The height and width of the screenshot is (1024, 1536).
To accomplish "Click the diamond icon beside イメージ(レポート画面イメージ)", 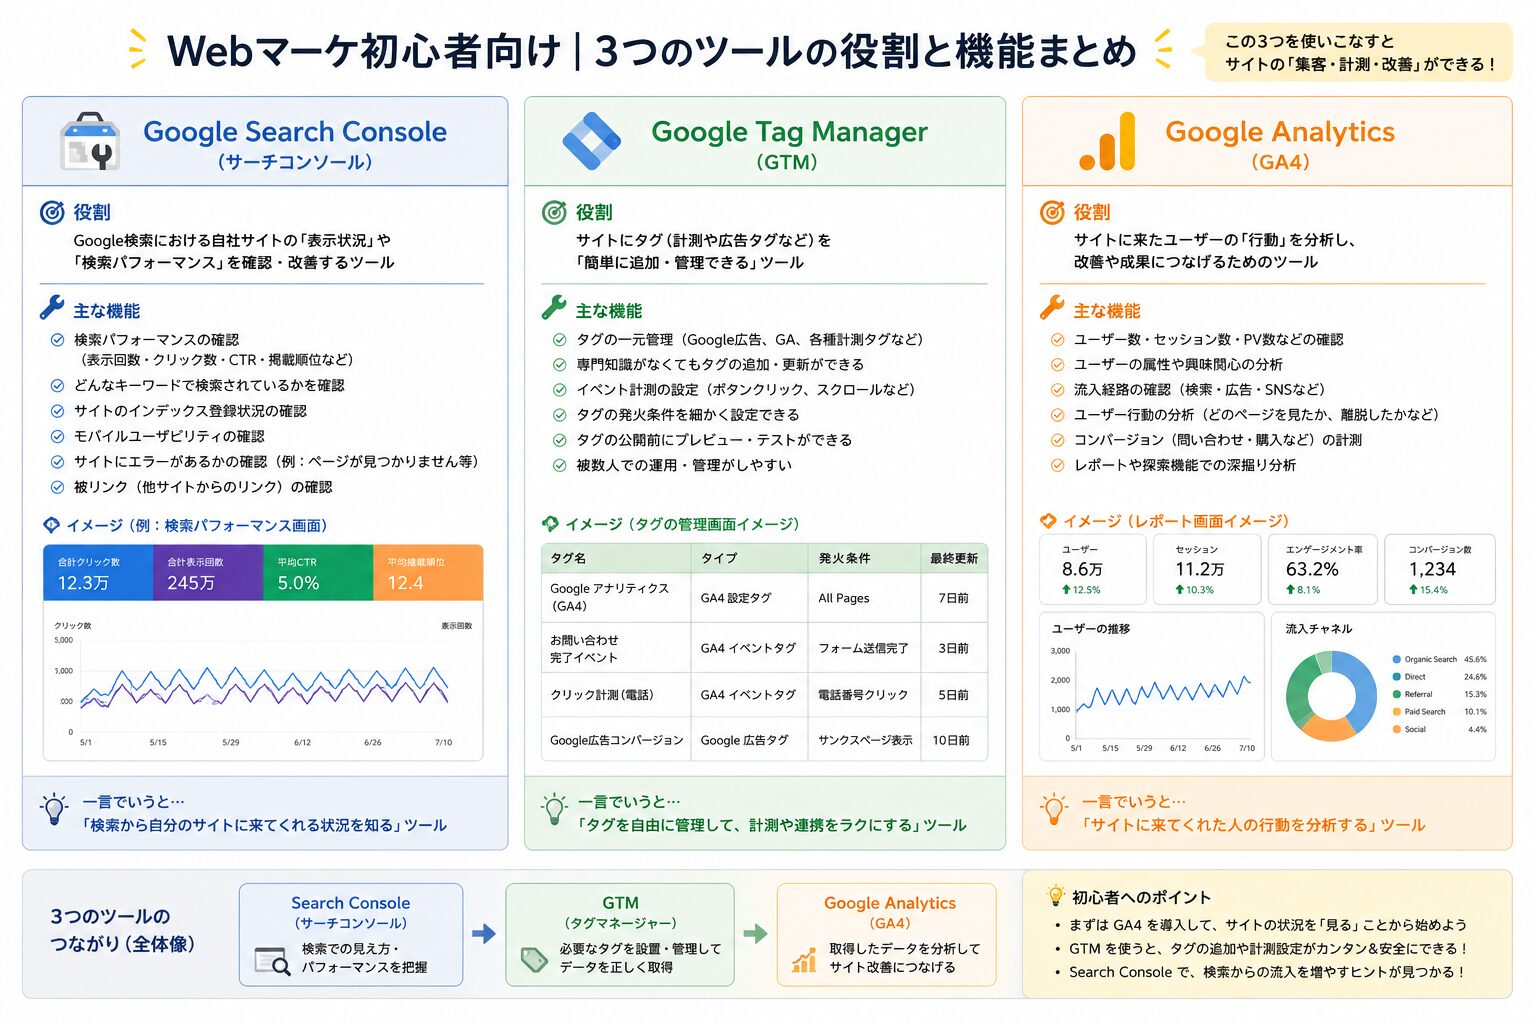I will pyautogui.click(x=1048, y=521).
